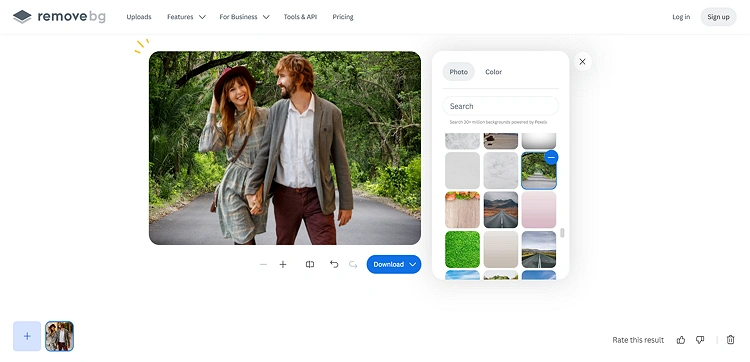Undo the last edit
Screen dimensions: 750x362
[x=334, y=264]
